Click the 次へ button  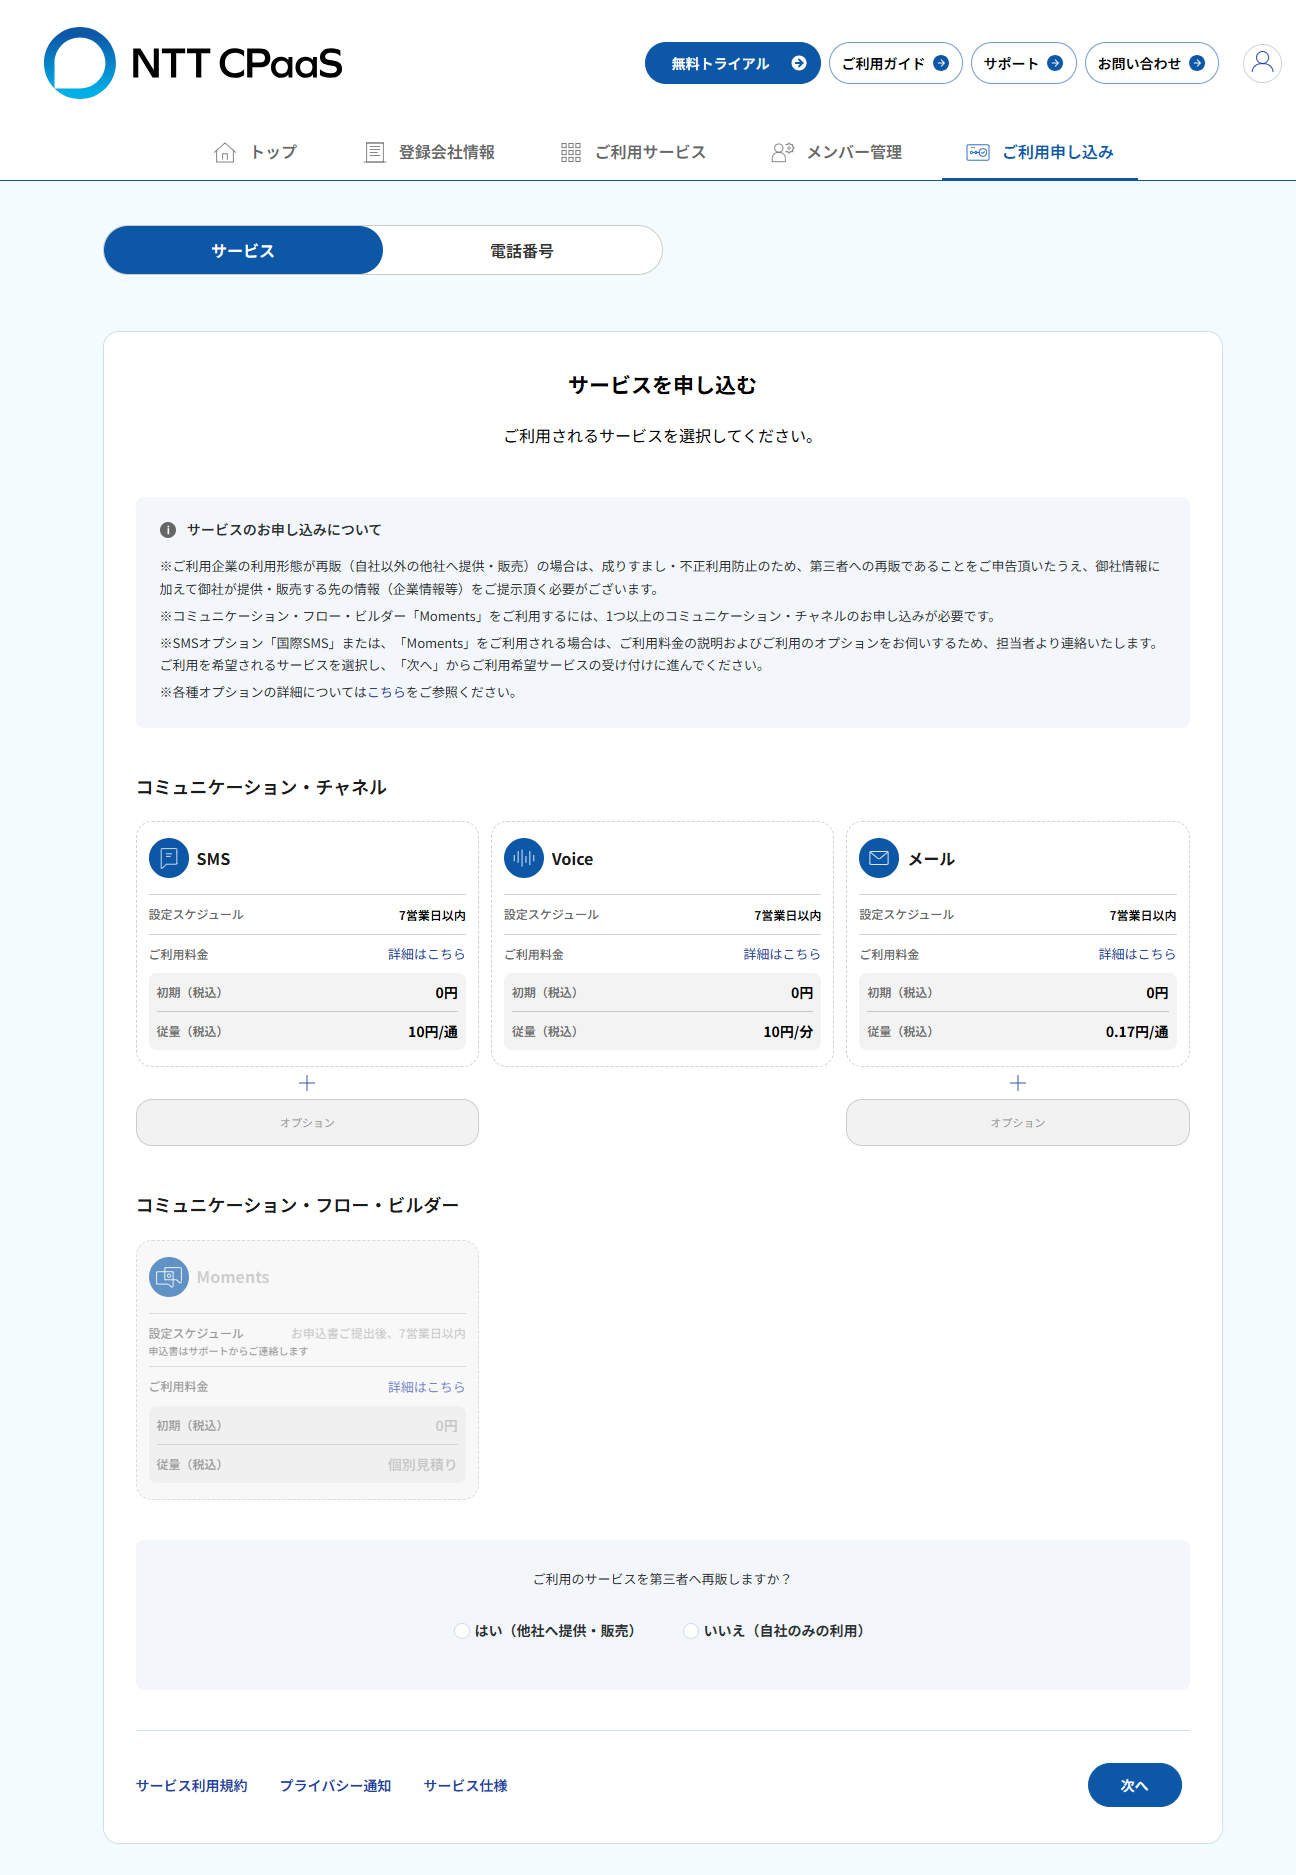[x=1135, y=1785]
